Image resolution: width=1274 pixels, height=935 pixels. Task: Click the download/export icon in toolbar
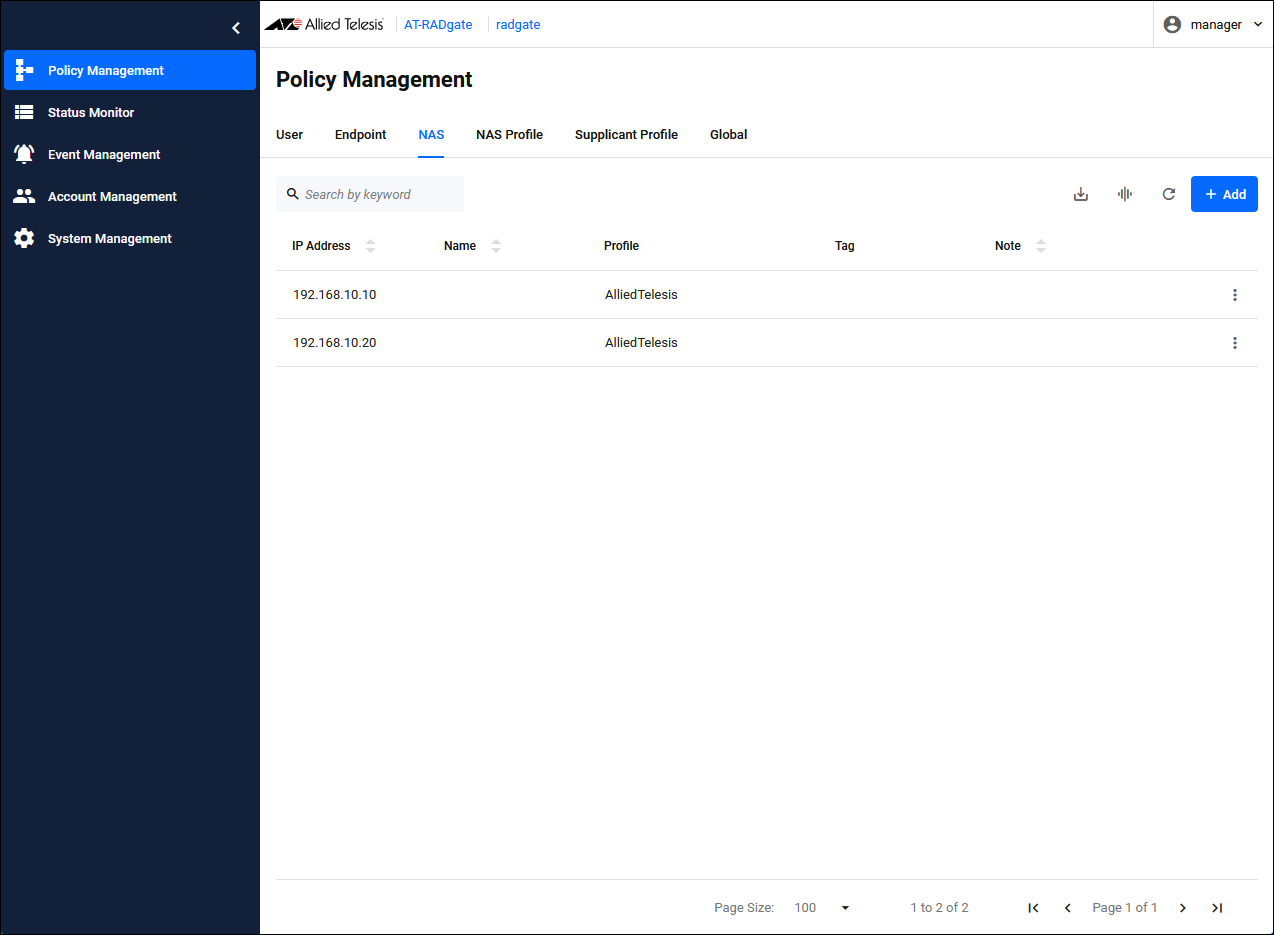(1080, 194)
